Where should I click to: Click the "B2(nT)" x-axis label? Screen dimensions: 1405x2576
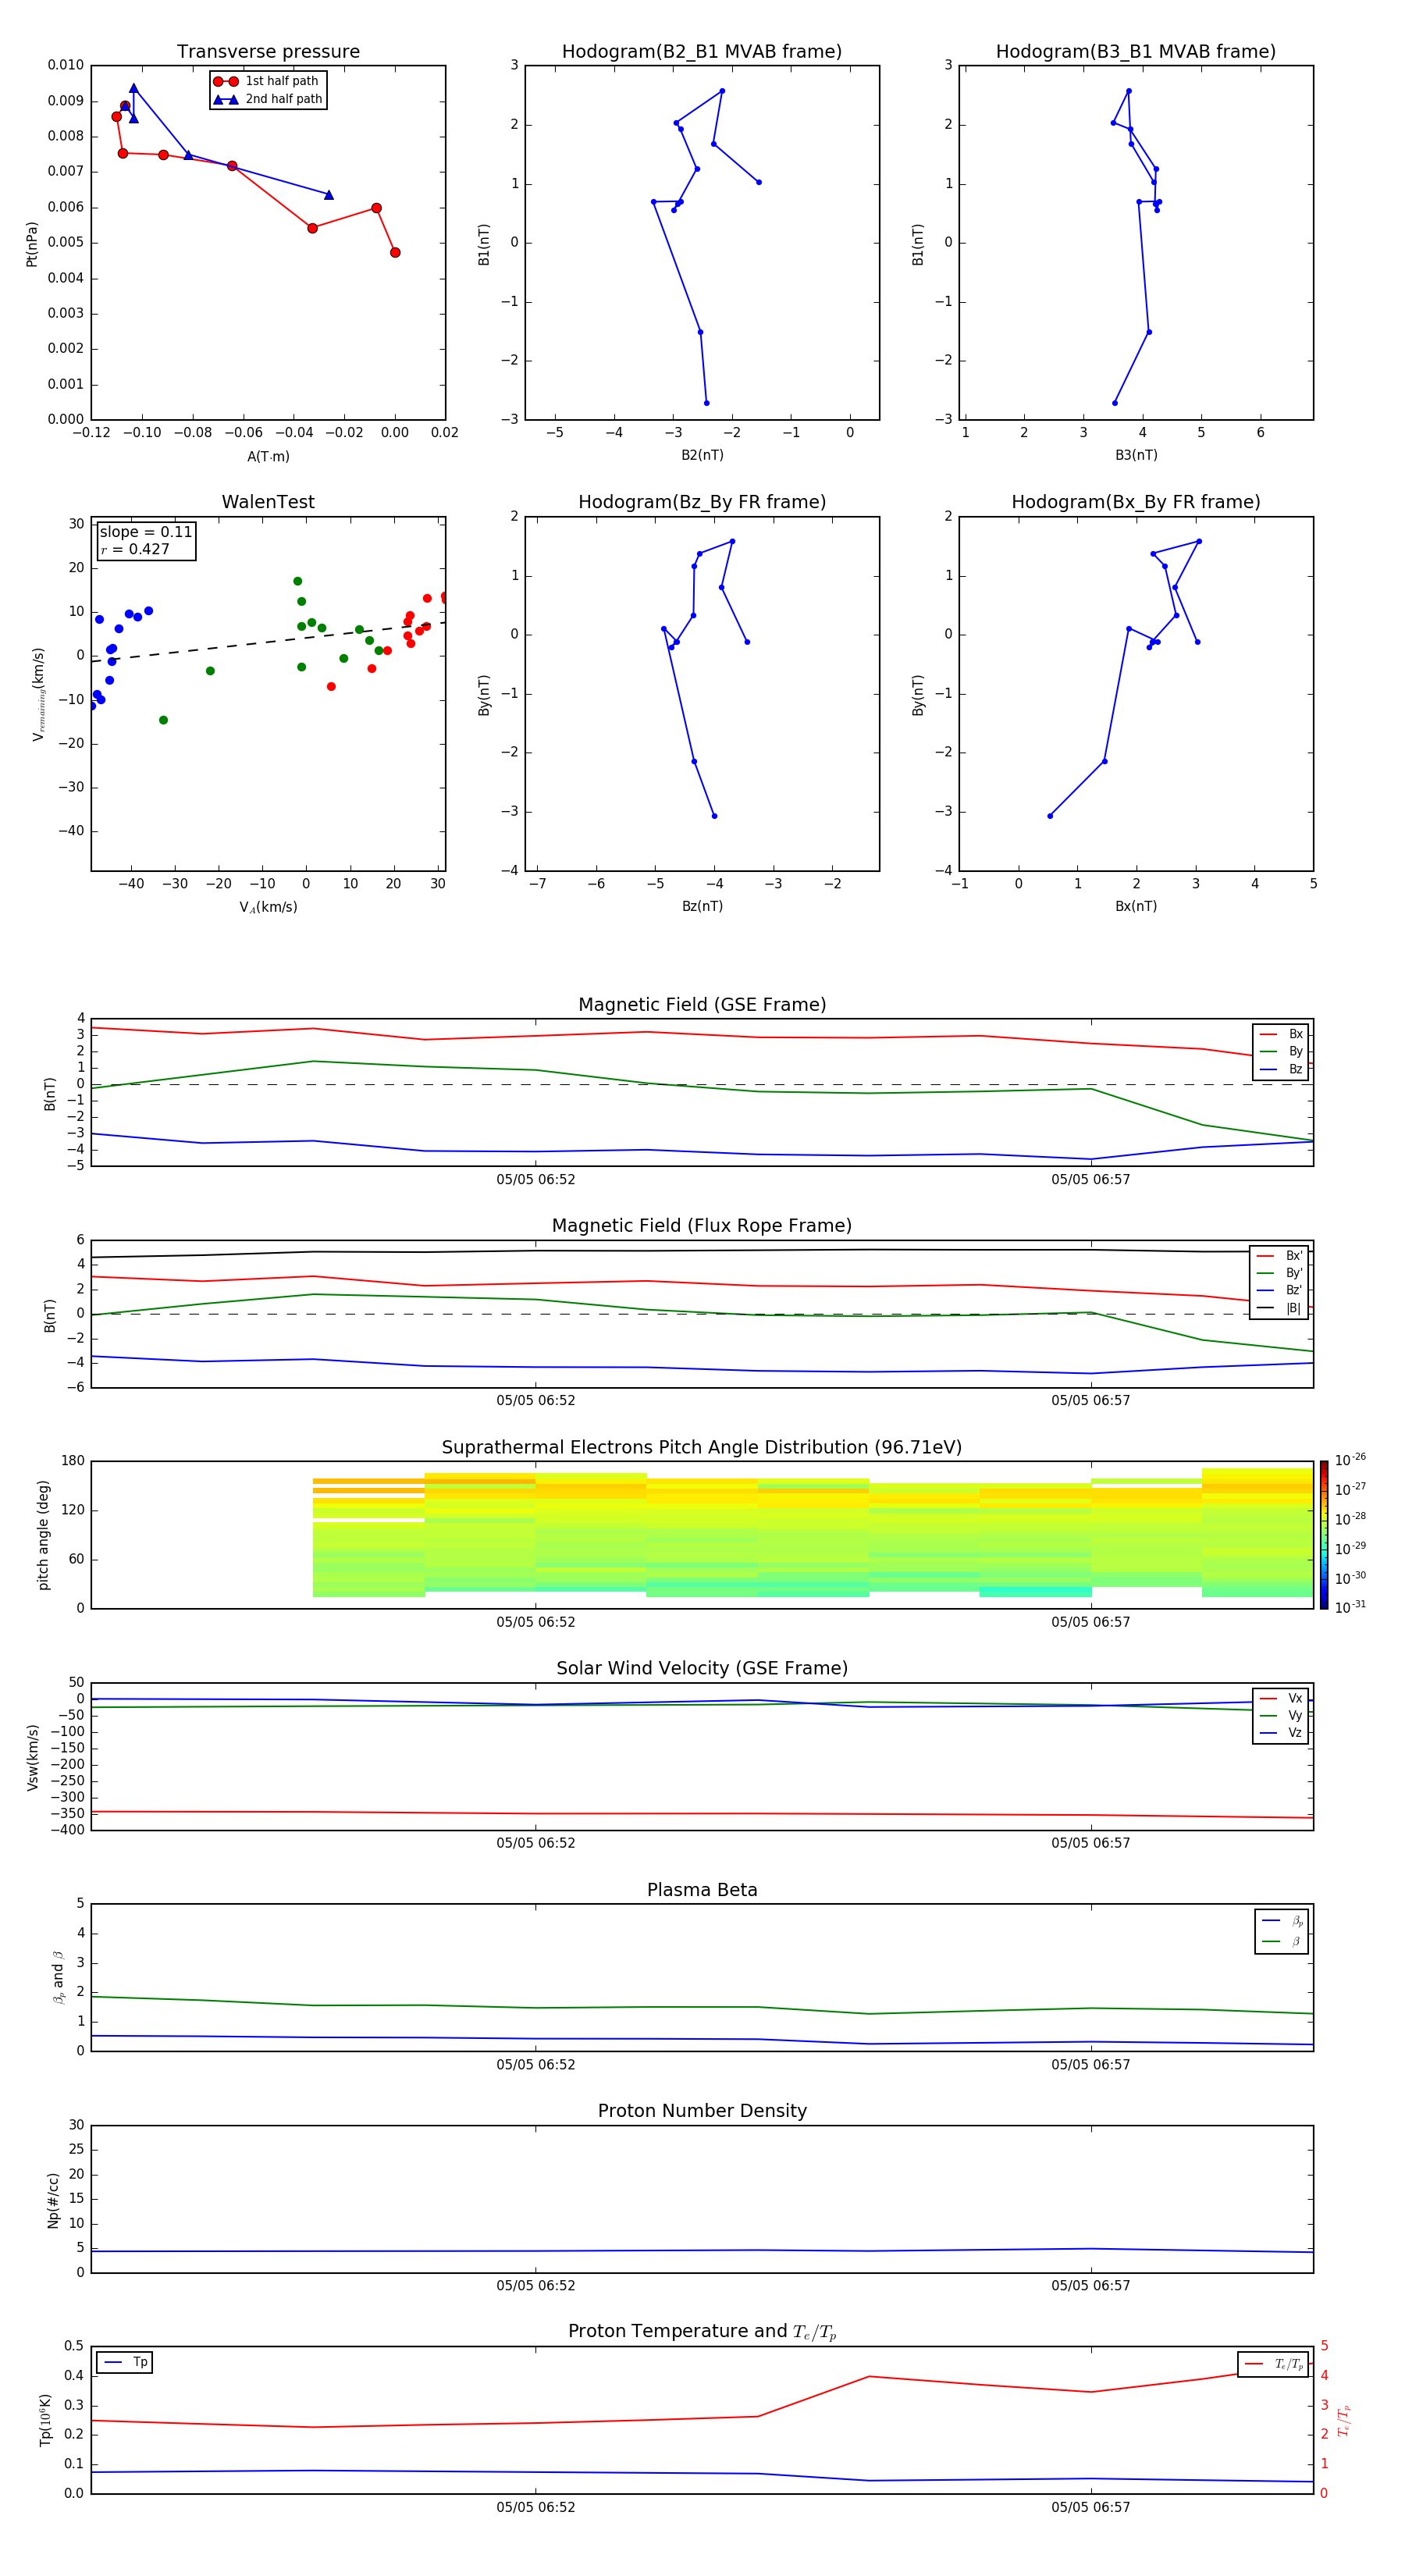[702, 455]
